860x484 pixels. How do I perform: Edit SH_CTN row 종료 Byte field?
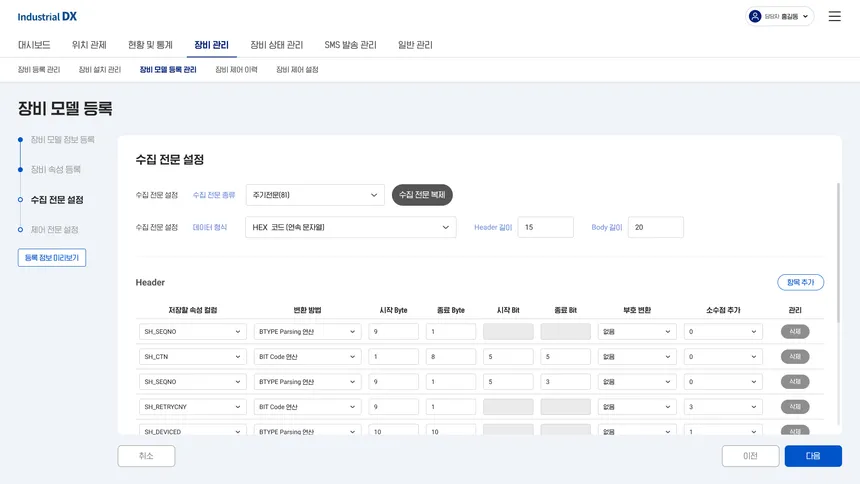(x=451, y=357)
